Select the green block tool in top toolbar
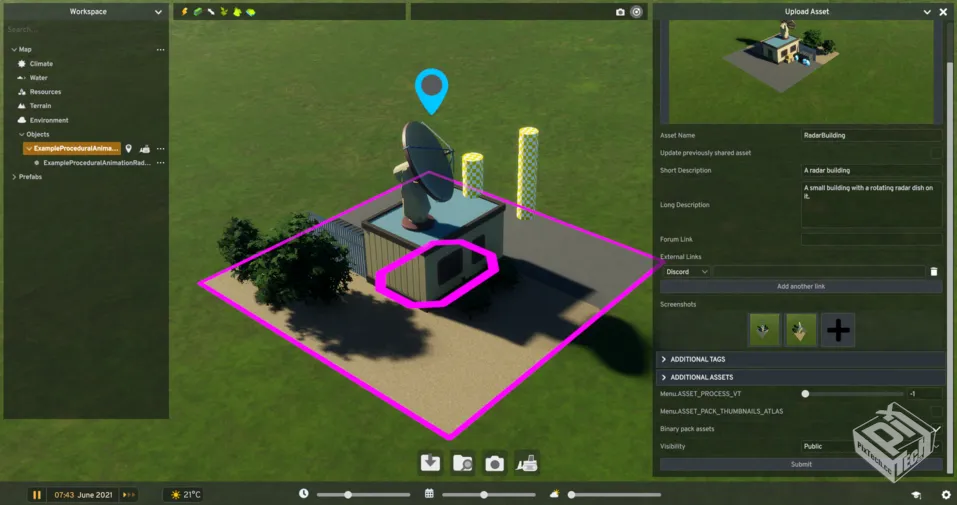Screen dimensions: 957x505 click(x=198, y=12)
